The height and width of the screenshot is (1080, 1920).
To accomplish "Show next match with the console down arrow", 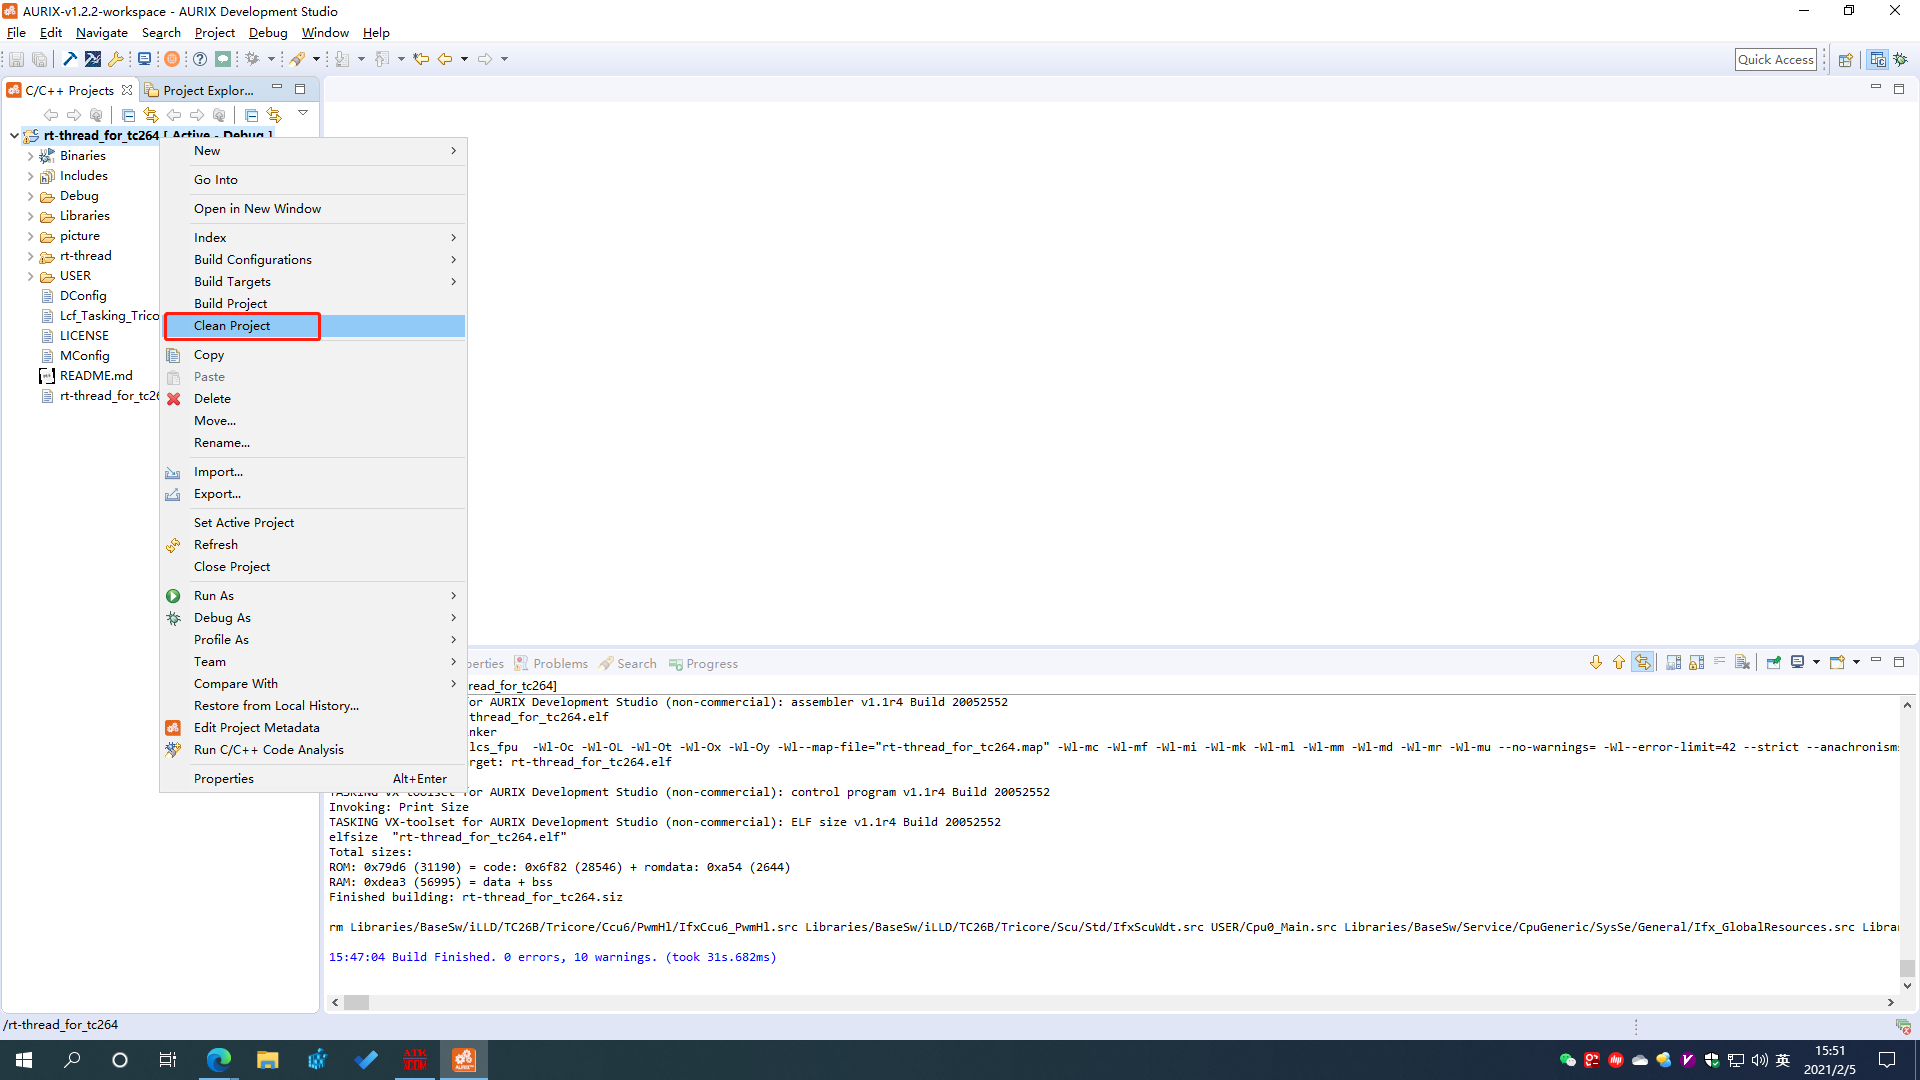I will point(1596,662).
